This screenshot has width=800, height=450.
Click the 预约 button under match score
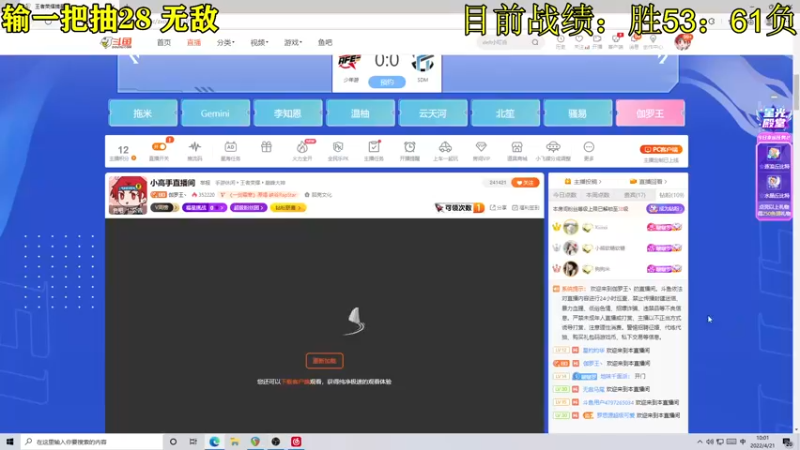pos(387,82)
